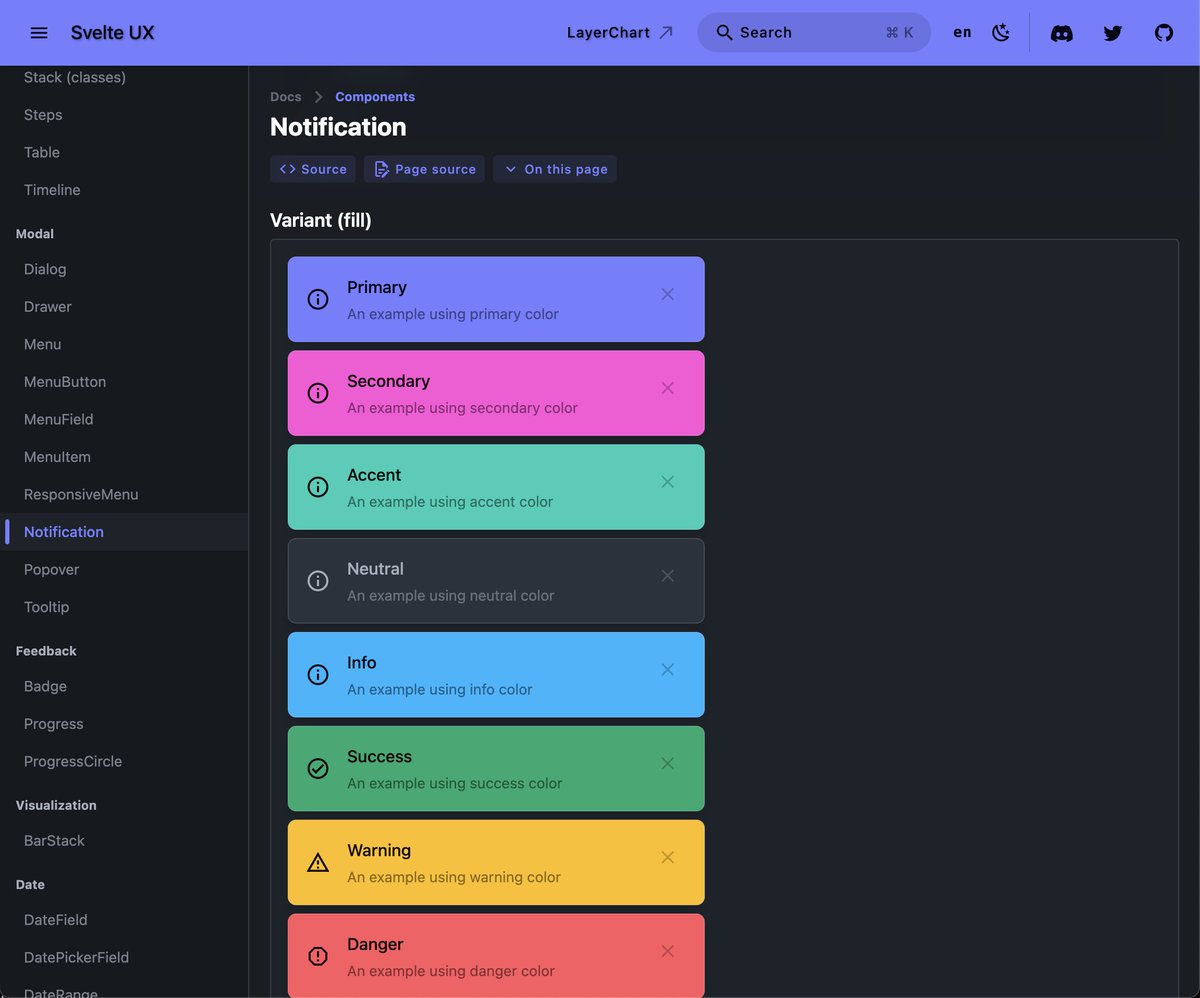Click the hamburger menu icon
Screen dimensions: 1200x998
click(x=39, y=32)
